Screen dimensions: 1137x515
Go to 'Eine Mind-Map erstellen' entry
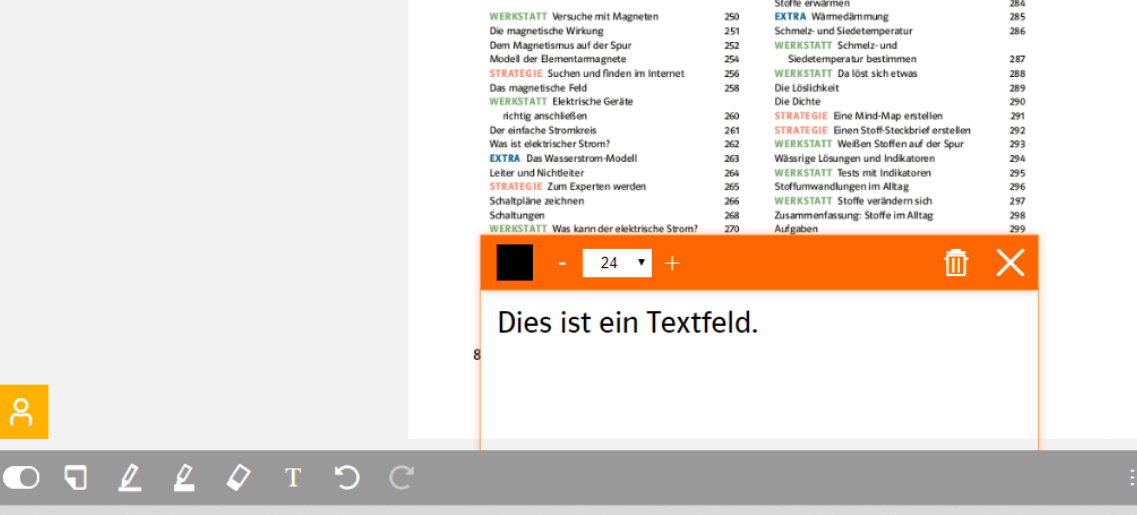(887, 116)
